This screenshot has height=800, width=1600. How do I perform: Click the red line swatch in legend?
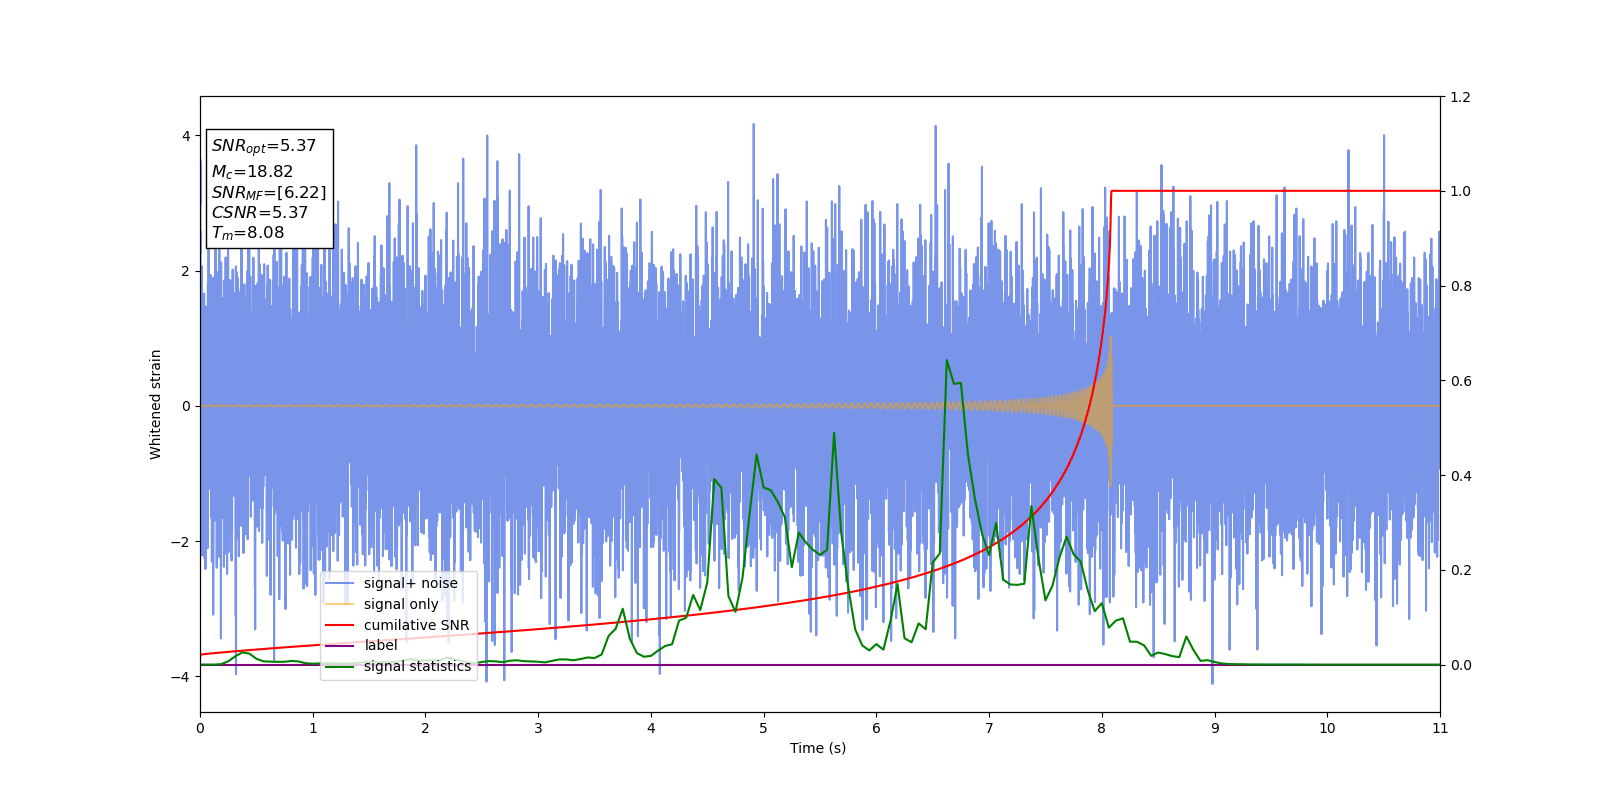click(340, 625)
